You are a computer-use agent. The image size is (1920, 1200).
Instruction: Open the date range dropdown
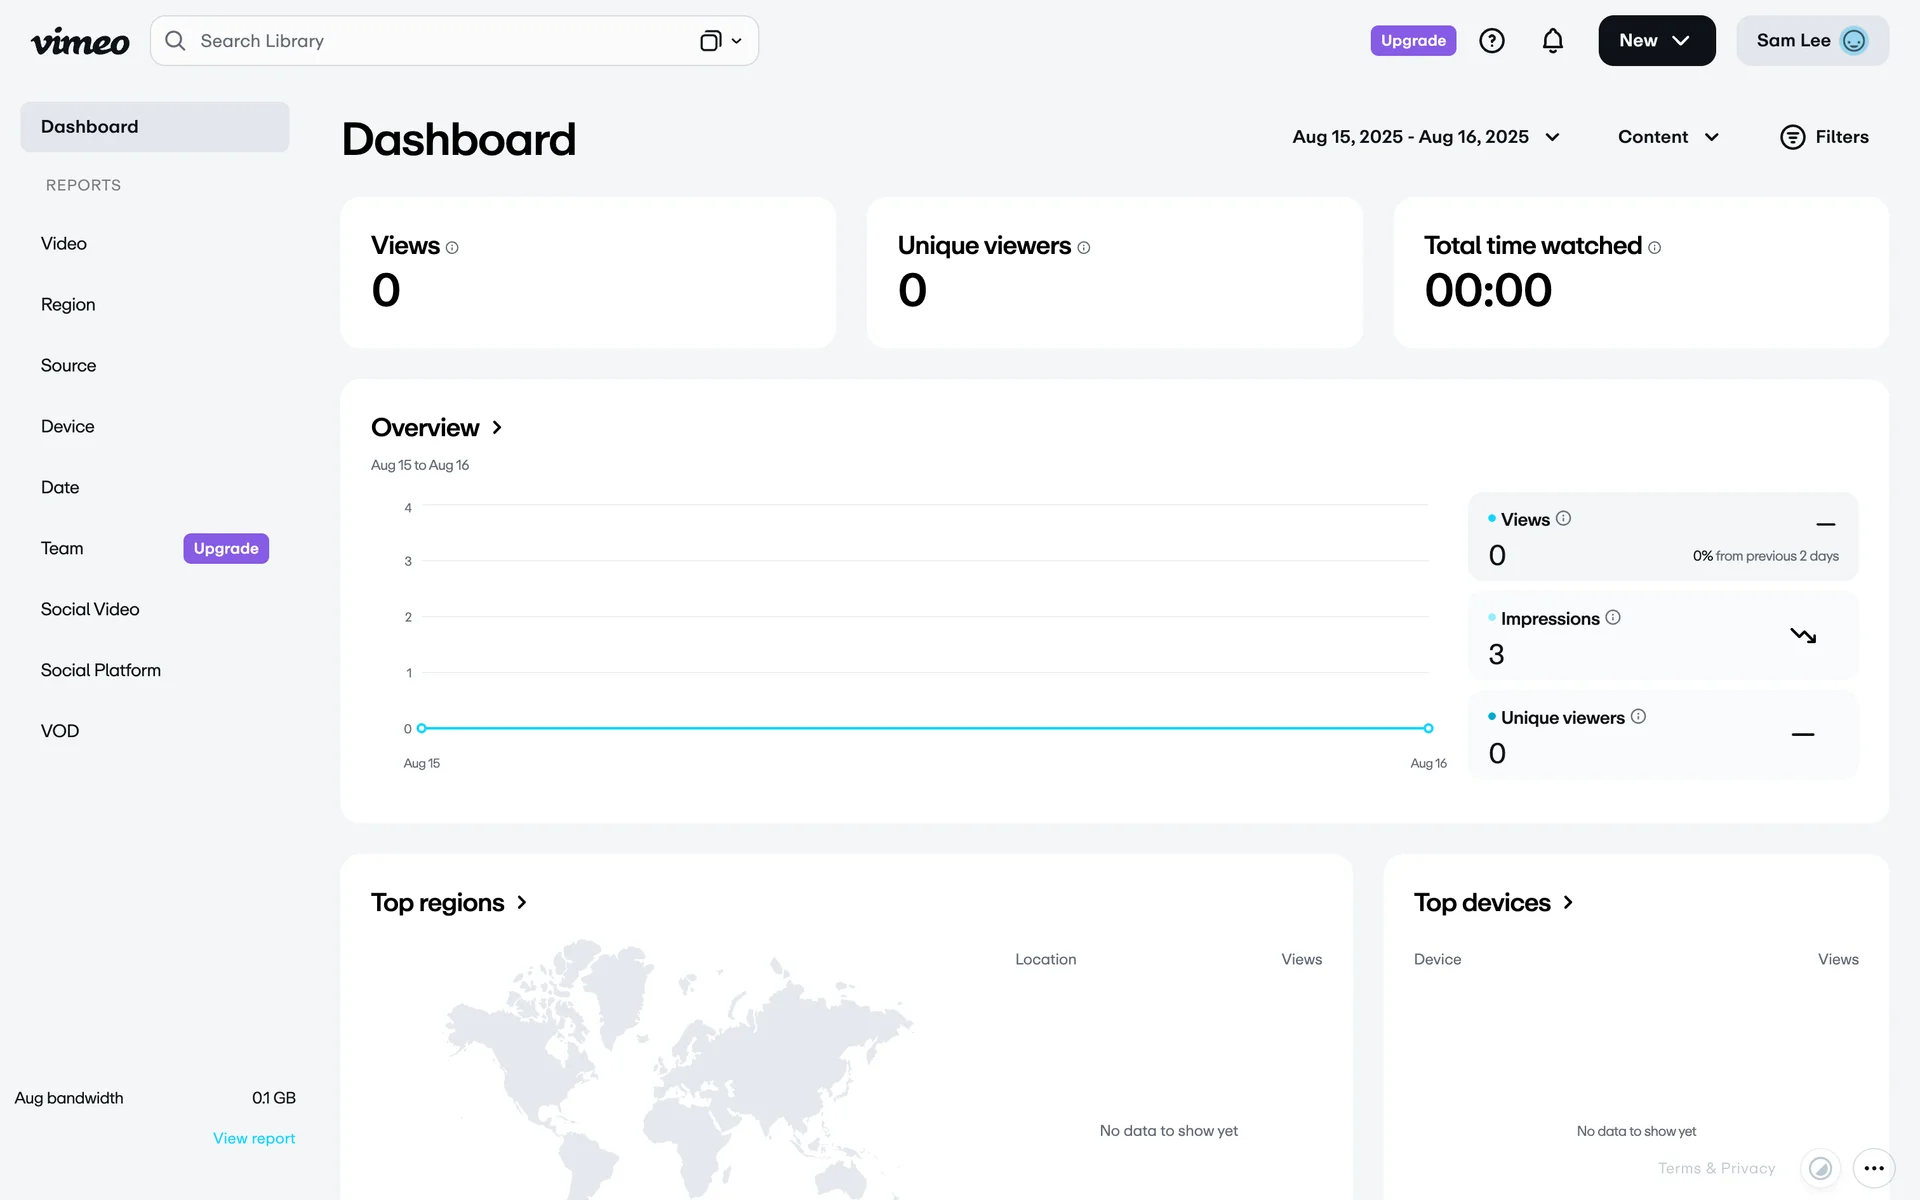tap(1425, 137)
